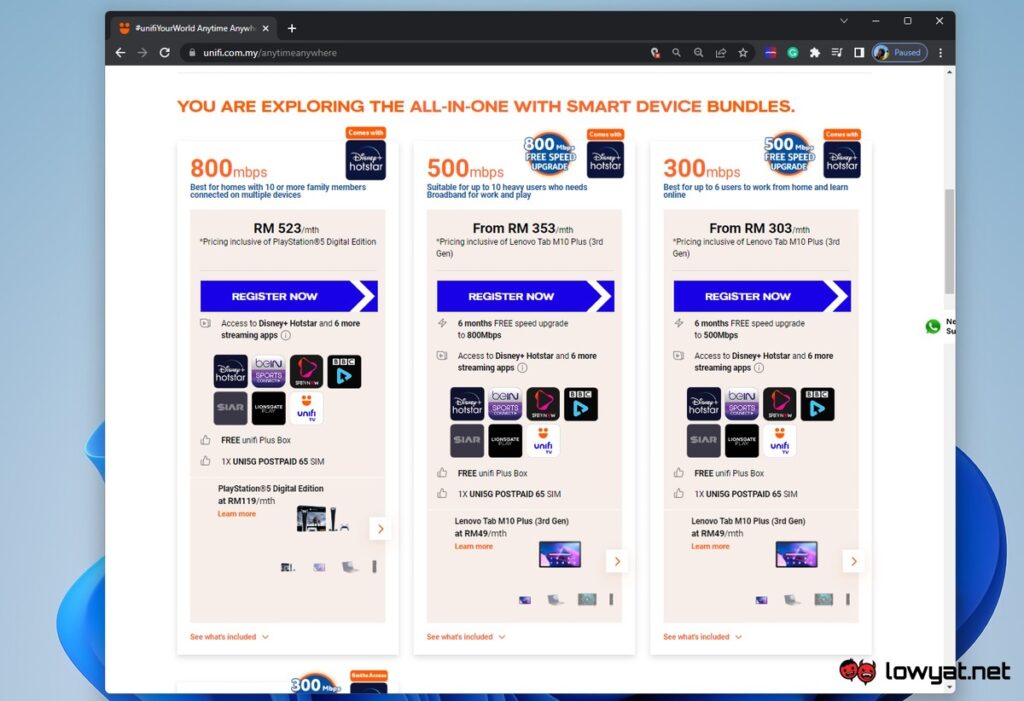This screenshot has width=1024, height=701.
Task: Register now for the 500mbps plan
Action: tap(525, 296)
